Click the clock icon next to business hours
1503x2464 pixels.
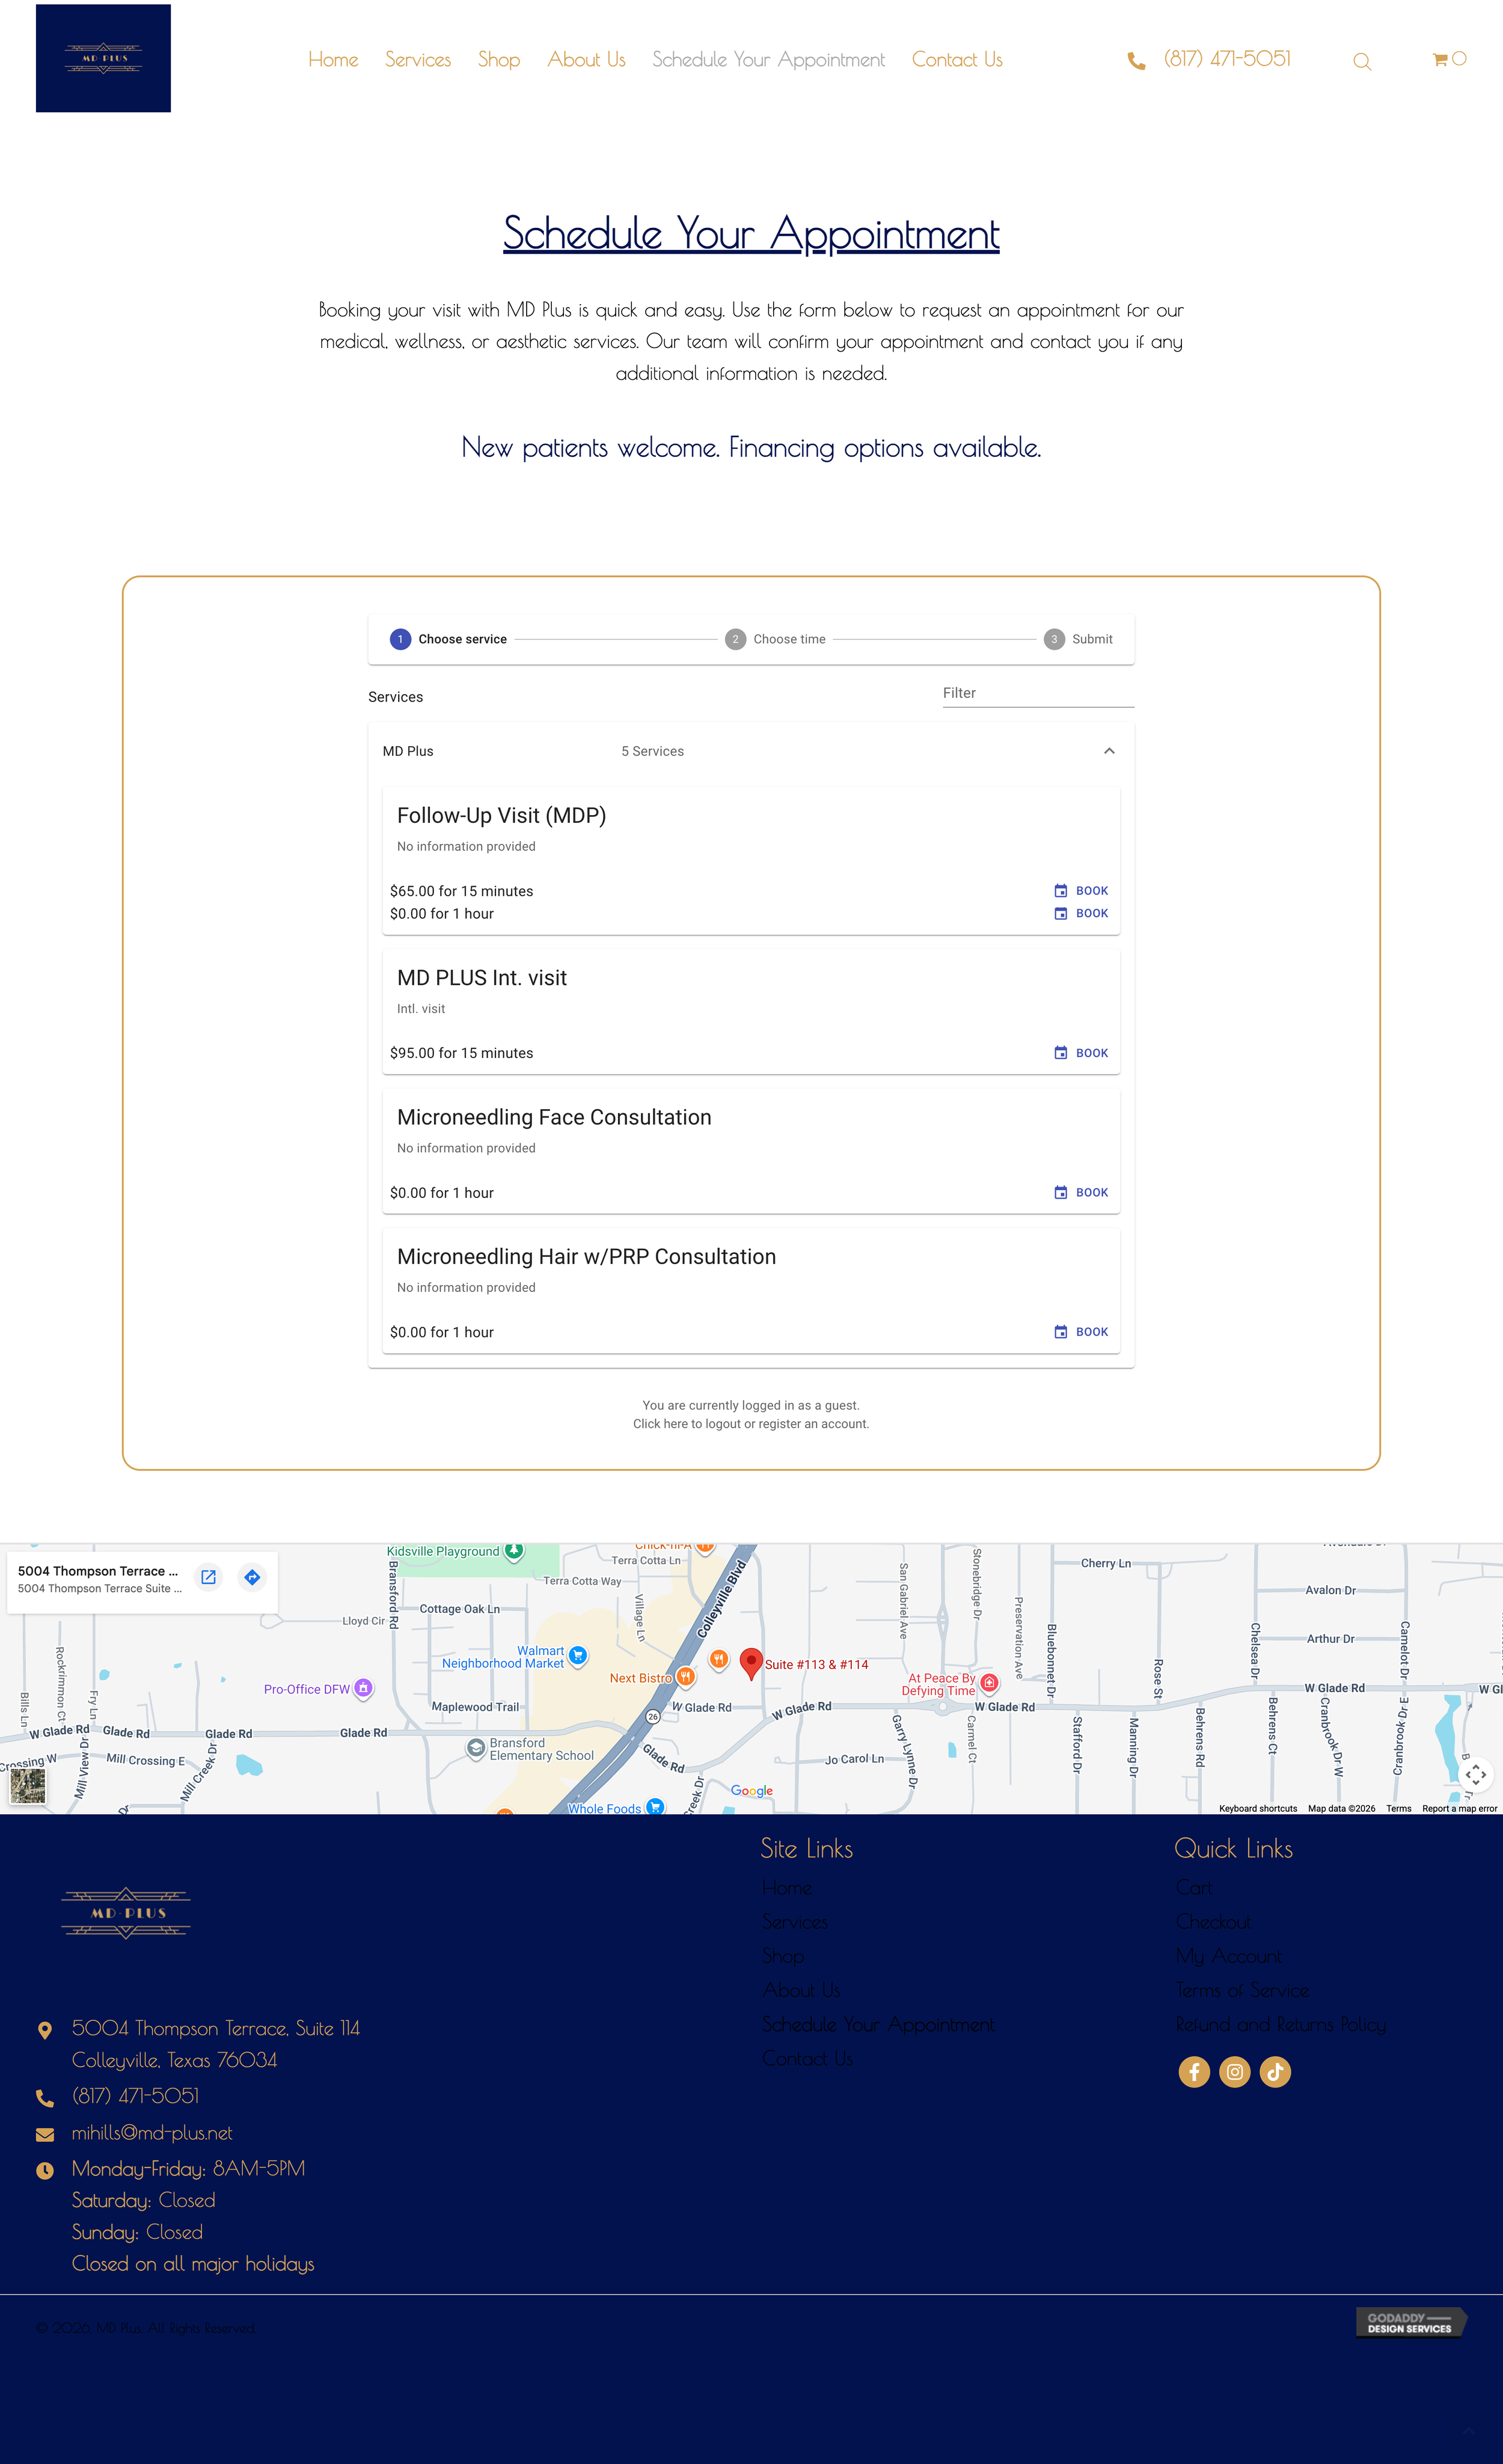[x=45, y=2170]
